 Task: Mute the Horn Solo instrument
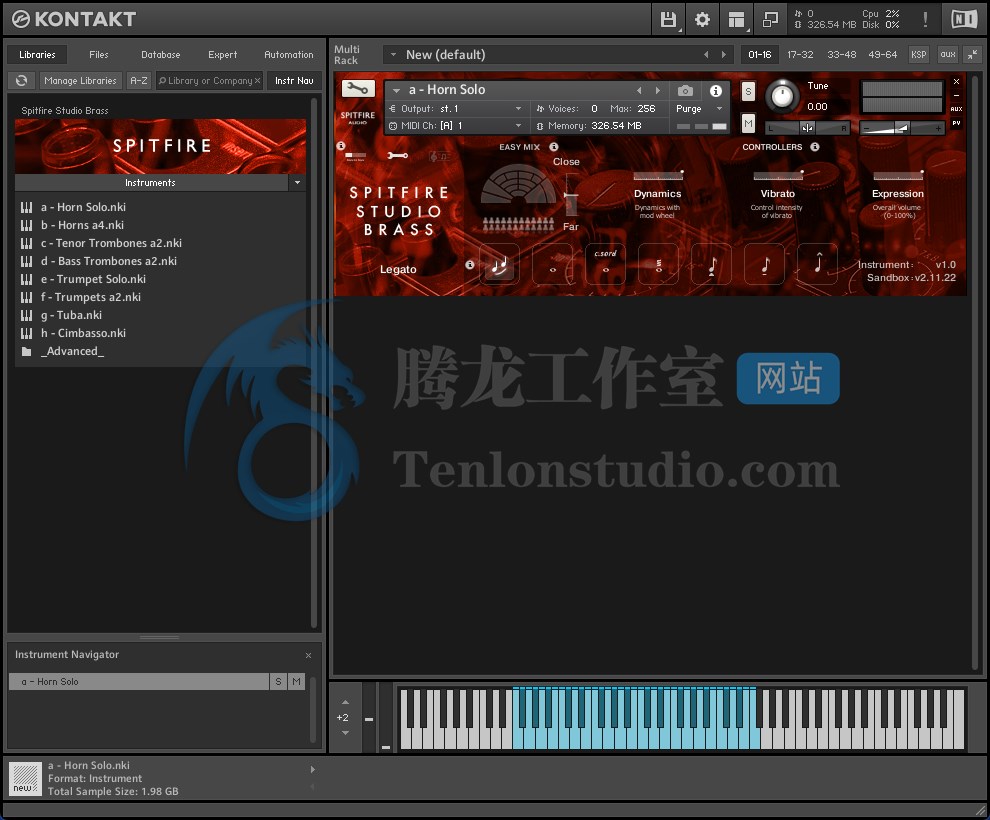pos(748,123)
